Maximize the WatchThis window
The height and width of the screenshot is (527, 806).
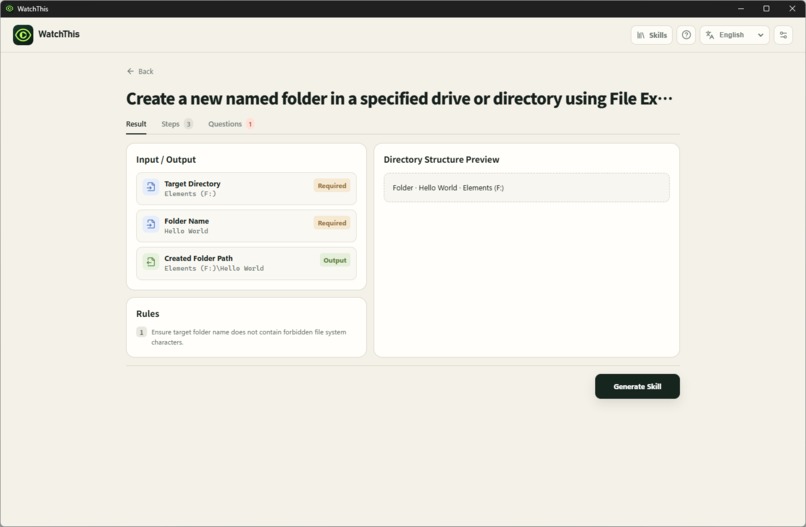pyautogui.click(x=766, y=9)
